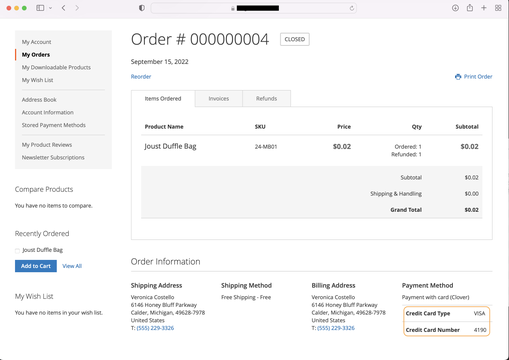Open My Downloadable Products
Viewport: 509px width, 360px height.
point(56,67)
